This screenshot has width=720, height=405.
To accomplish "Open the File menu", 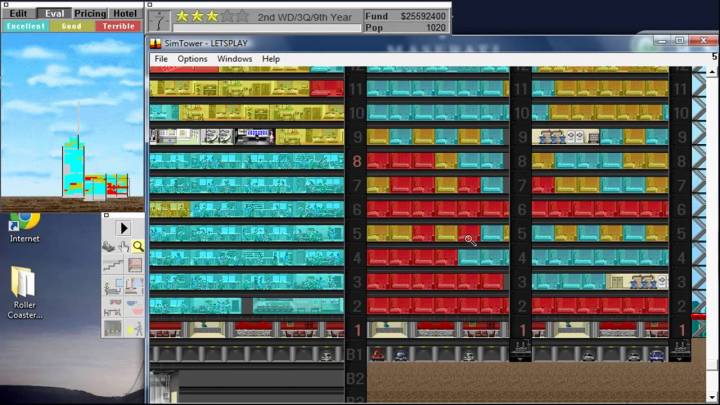I will pyautogui.click(x=160, y=59).
